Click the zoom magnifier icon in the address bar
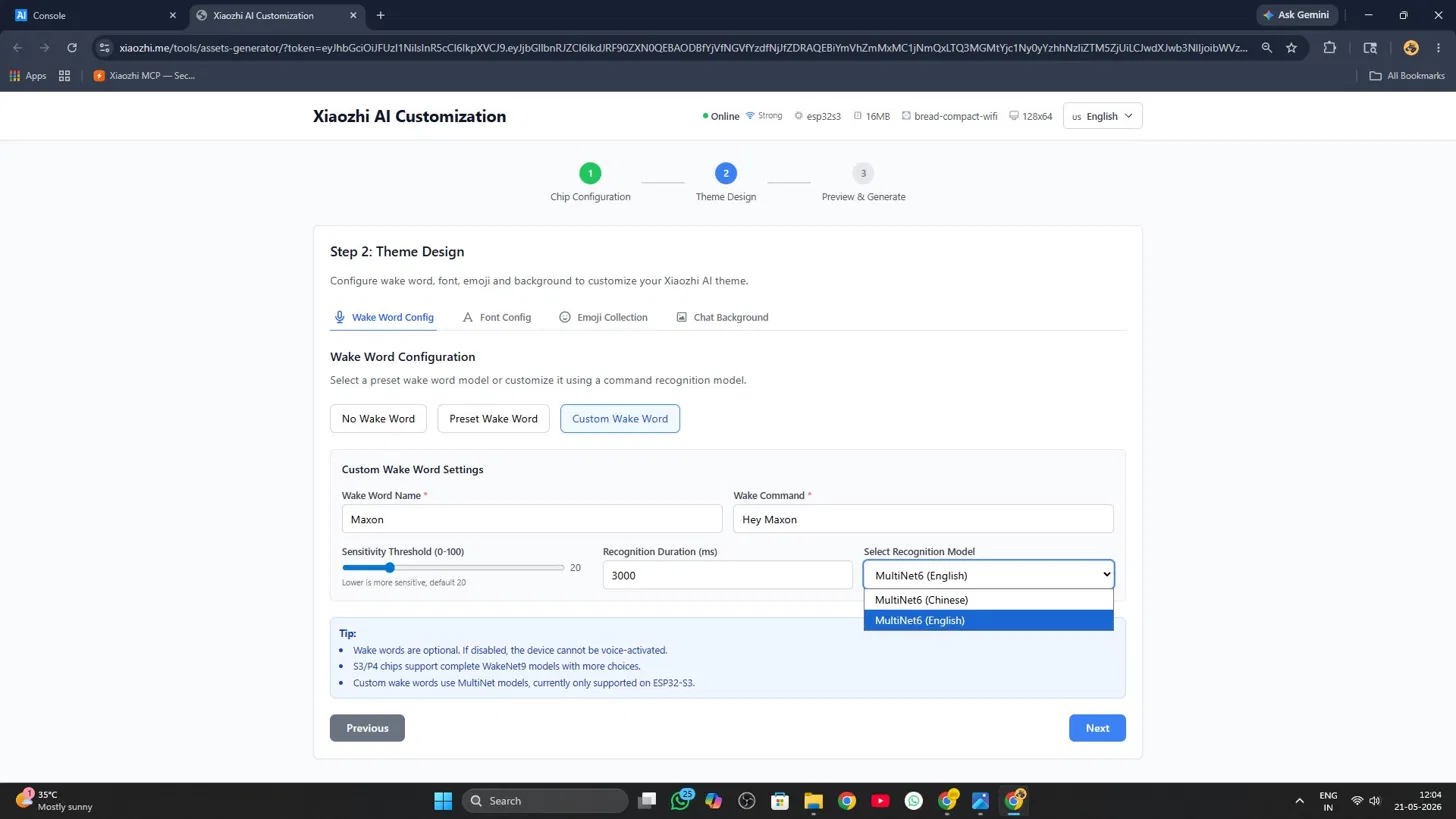The width and height of the screenshot is (1456, 819). (1267, 47)
